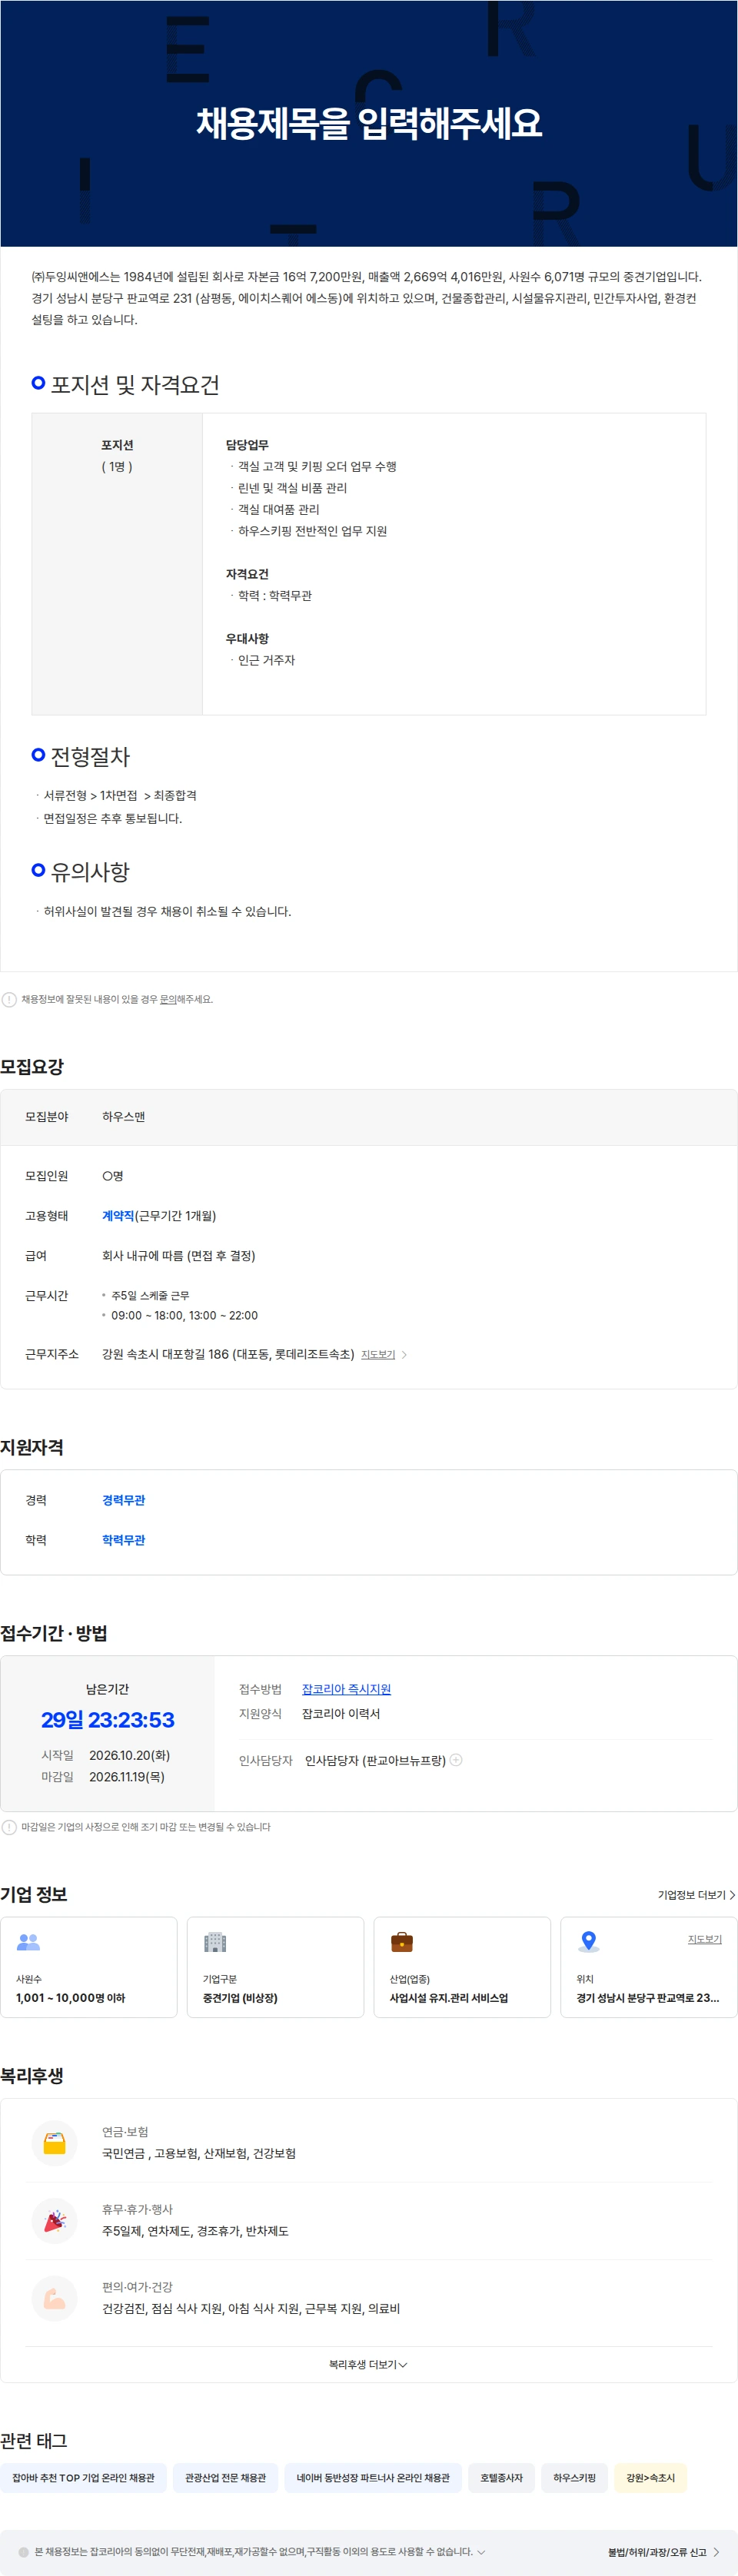Open 지도보기 in the 위치 card
The image size is (738, 2576).
pos(704,1939)
